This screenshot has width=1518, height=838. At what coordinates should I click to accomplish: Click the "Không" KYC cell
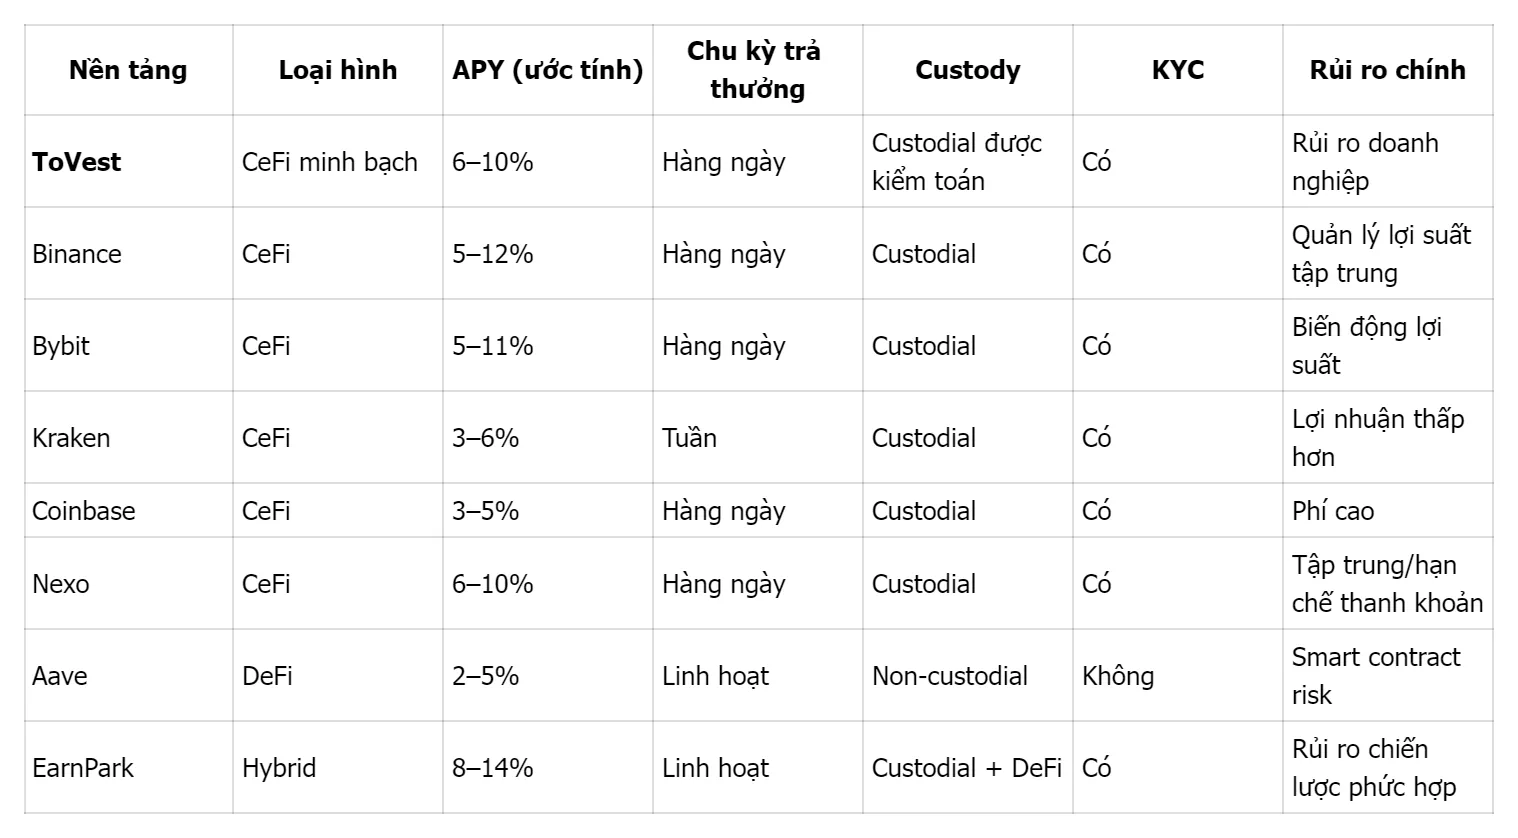pyautogui.click(x=1118, y=676)
